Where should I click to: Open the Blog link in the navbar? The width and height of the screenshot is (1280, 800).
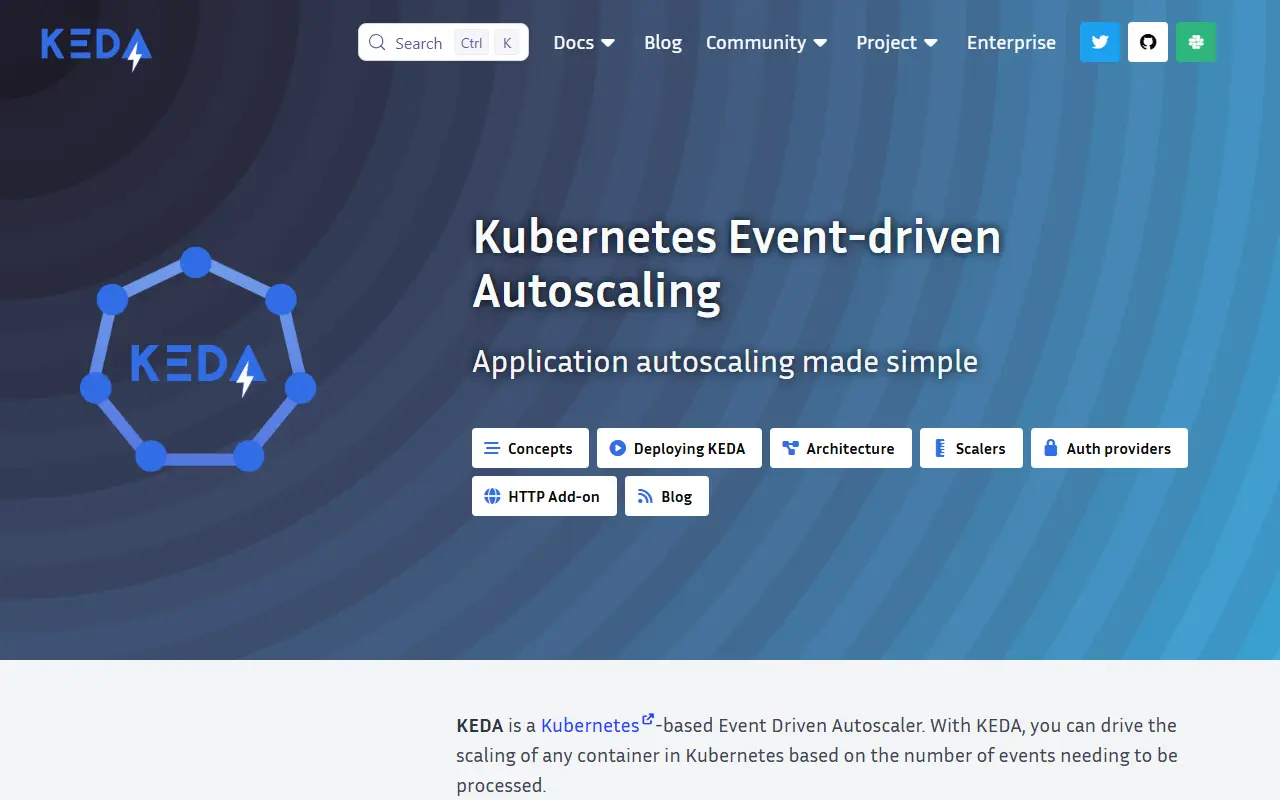click(663, 42)
